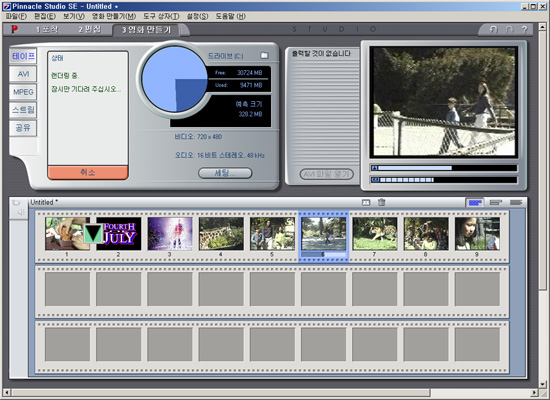Select highlighted clip 6 thumbnail

tap(323, 234)
